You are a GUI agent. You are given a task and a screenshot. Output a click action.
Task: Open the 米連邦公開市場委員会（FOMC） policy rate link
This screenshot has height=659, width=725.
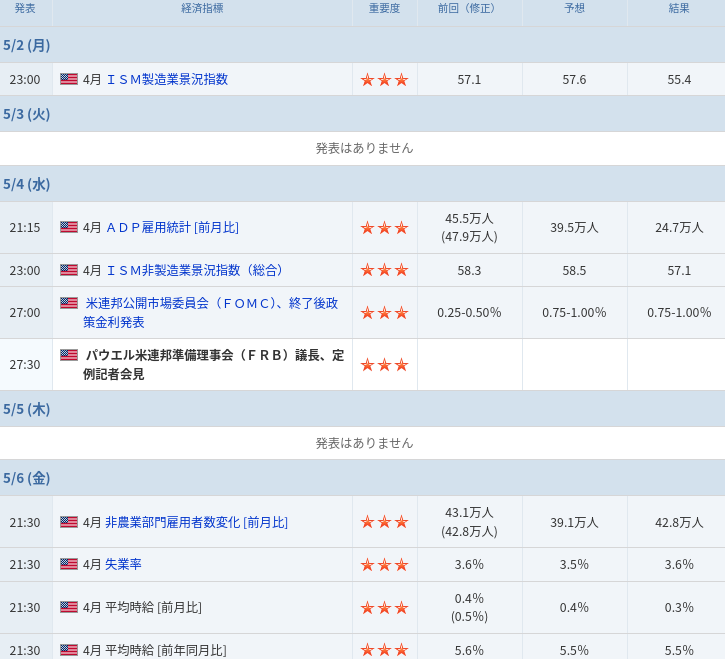[211, 313]
